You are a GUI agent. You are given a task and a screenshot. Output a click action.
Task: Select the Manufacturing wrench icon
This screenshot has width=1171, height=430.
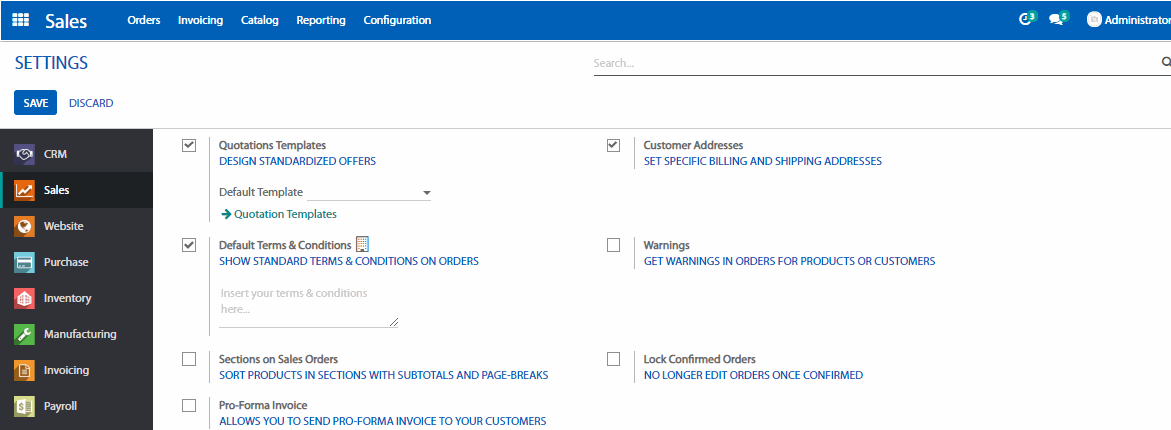click(25, 334)
